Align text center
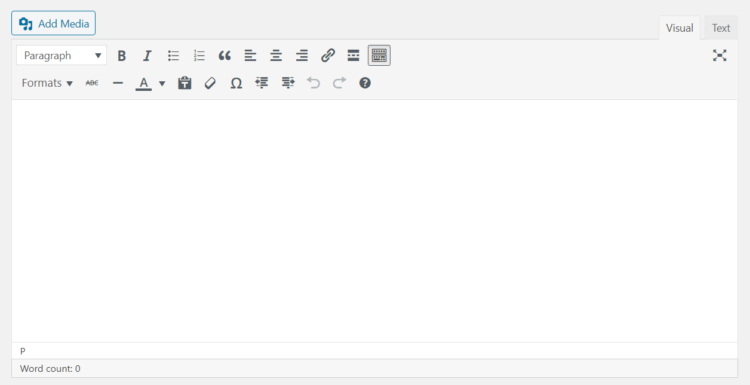Screen dimensions: 750x385 coord(276,55)
